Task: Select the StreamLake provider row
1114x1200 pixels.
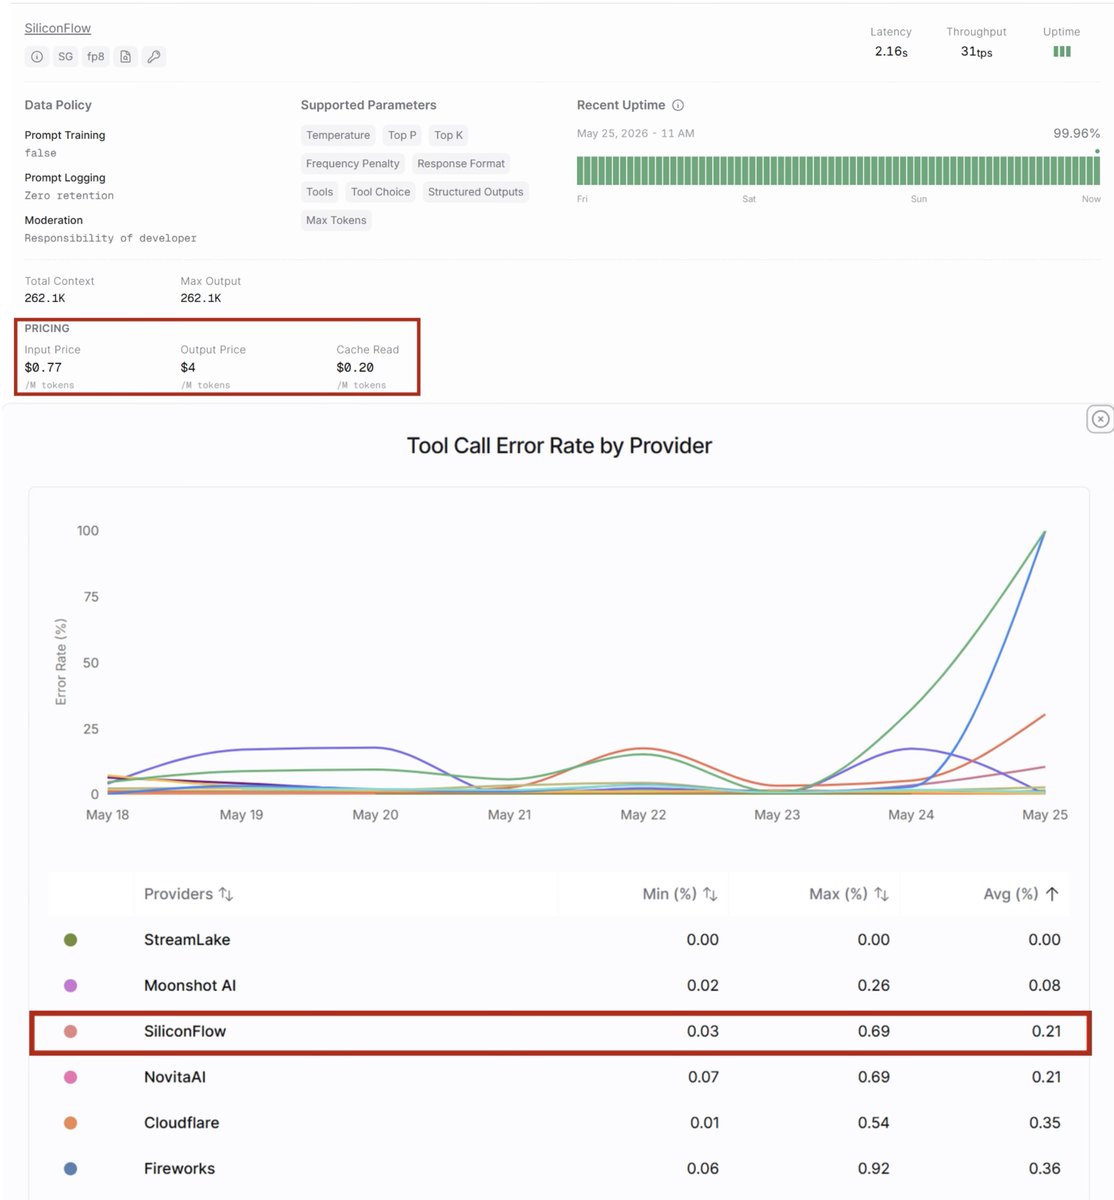Action: coord(559,940)
